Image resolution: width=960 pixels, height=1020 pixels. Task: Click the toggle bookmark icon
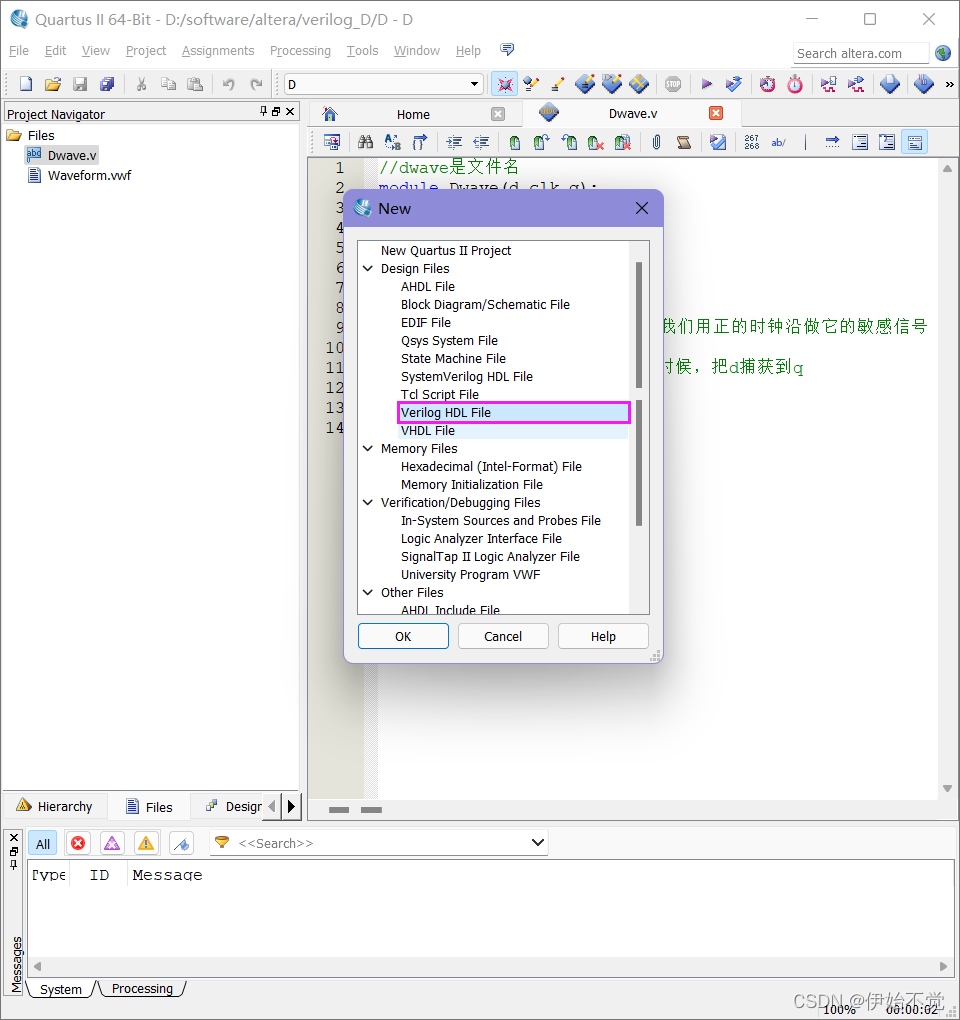[514, 142]
